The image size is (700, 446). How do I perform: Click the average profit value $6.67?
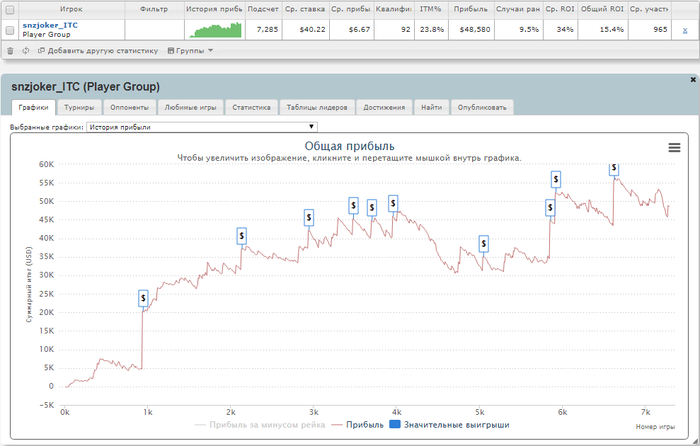coord(359,29)
